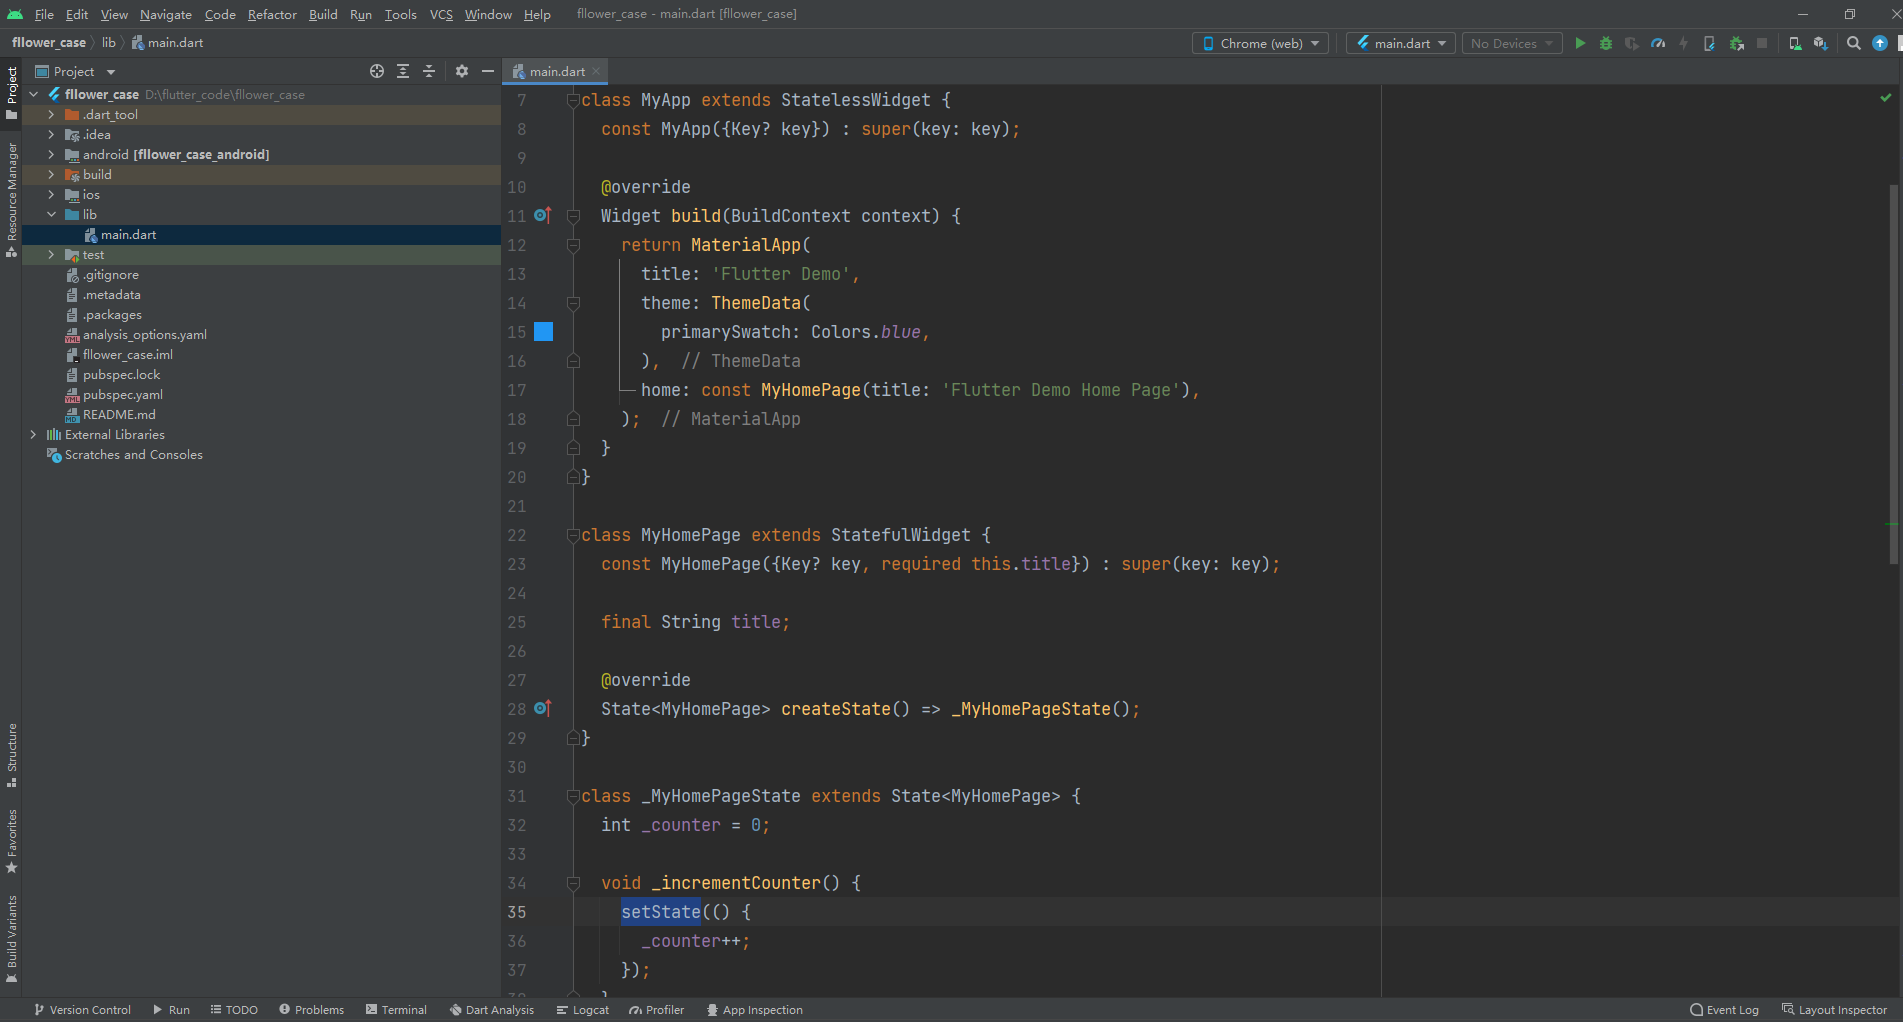Open the Problems tool window
1903x1022 pixels.
[x=312, y=1010]
